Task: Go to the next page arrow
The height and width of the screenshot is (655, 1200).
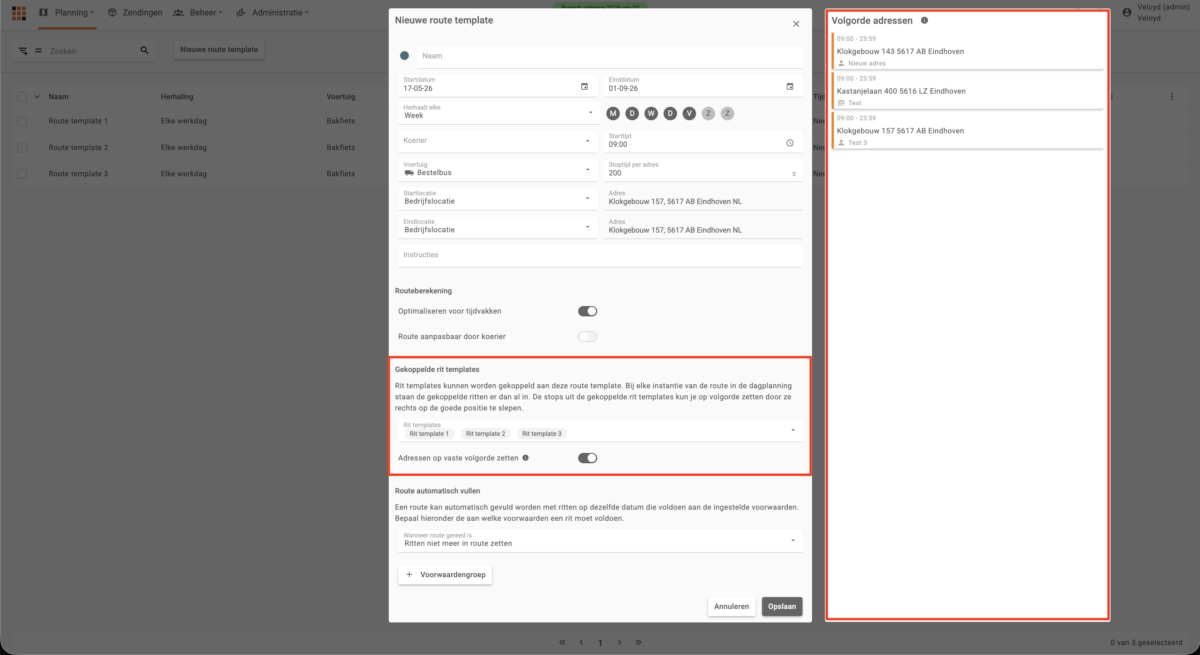Action: [619, 642]
